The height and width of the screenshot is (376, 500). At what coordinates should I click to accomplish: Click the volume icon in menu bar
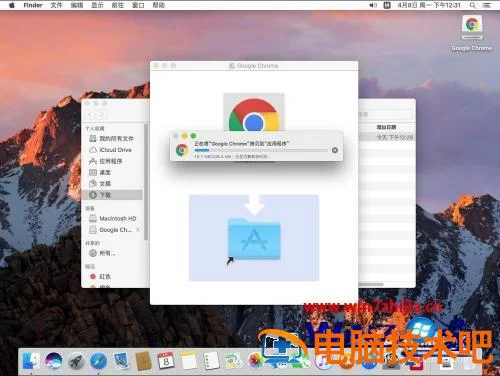[373, 5]
